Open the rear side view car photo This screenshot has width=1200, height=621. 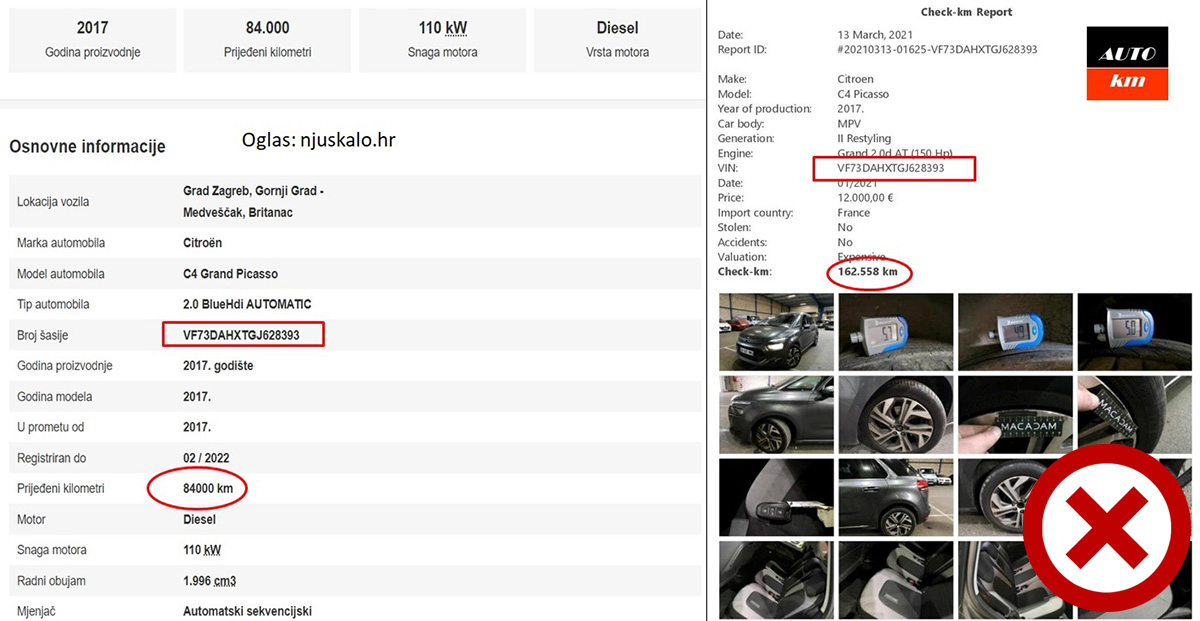pyautogui.click(x=895, y=497)
